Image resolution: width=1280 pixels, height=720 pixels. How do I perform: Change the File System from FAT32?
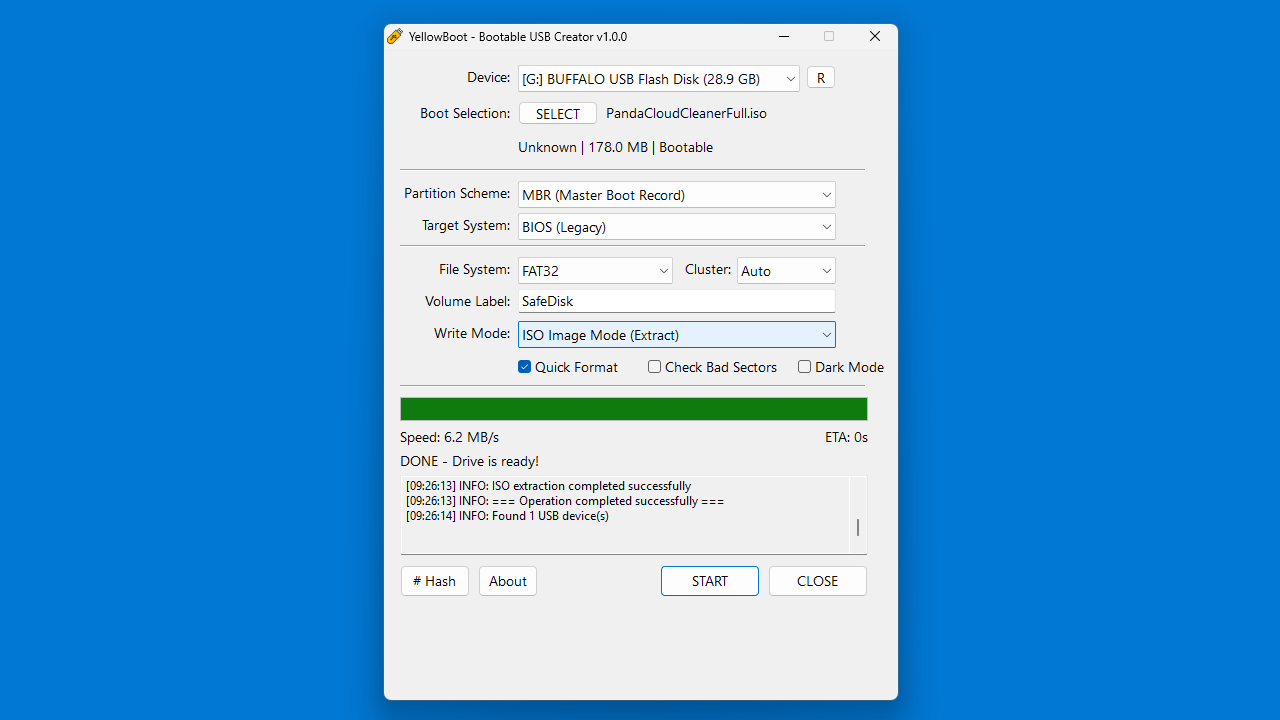(595, 271)
